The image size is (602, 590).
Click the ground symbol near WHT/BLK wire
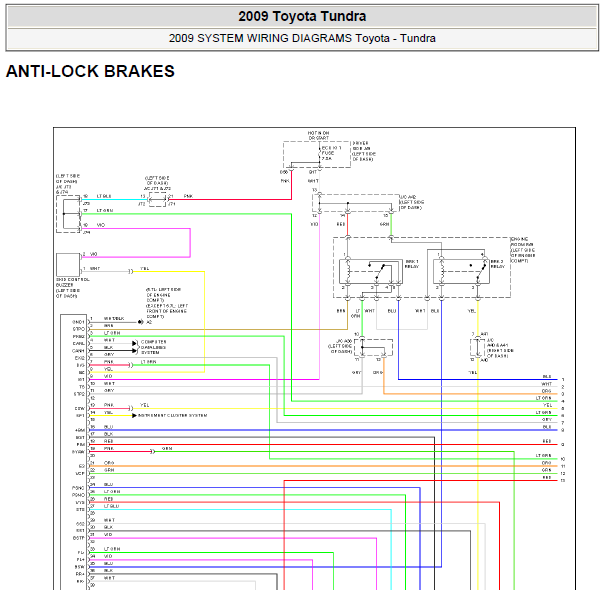(x=141, y=322)
